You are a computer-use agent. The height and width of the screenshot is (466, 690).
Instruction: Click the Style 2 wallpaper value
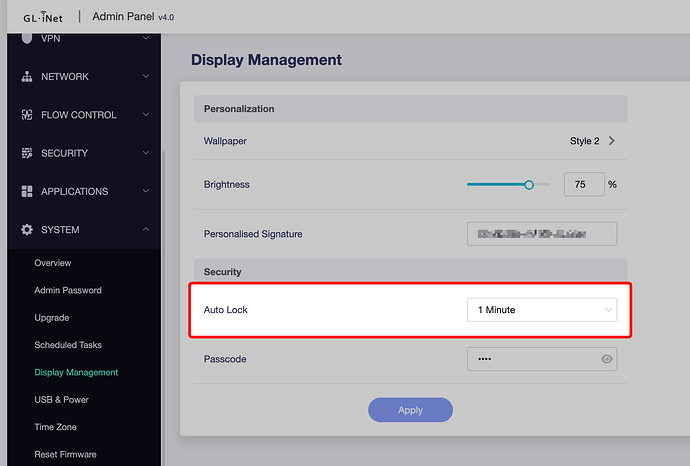click(584, 141)
